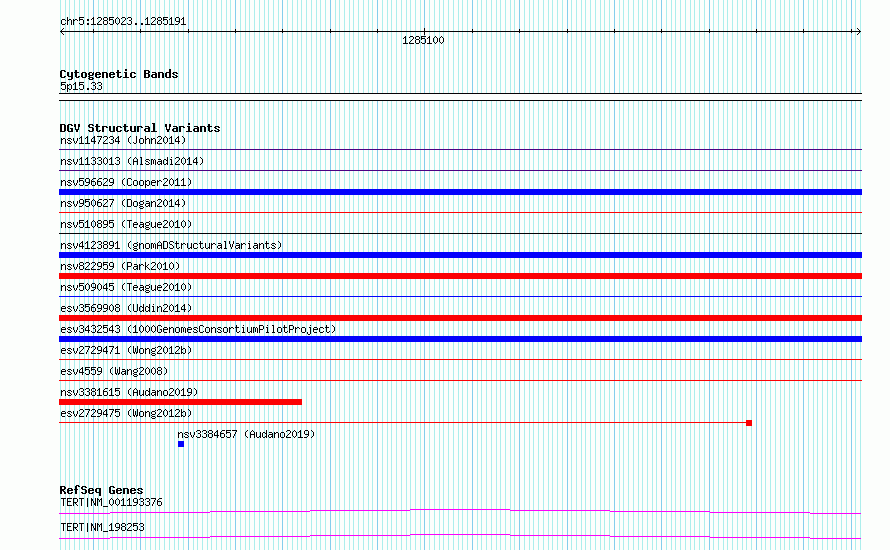Open nsv950627 (Dogan2014) variant label
The height and width of the screenshot is (550, 890).
coord(123,203)
